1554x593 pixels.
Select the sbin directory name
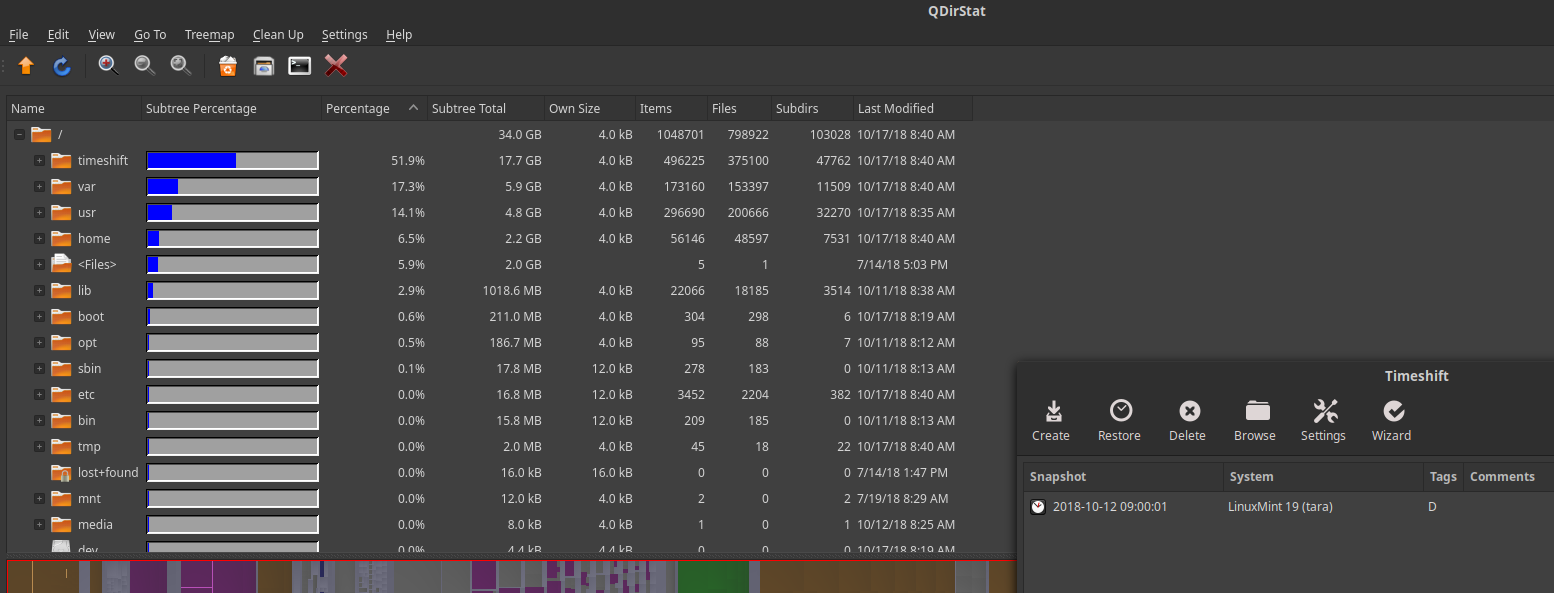90,368
